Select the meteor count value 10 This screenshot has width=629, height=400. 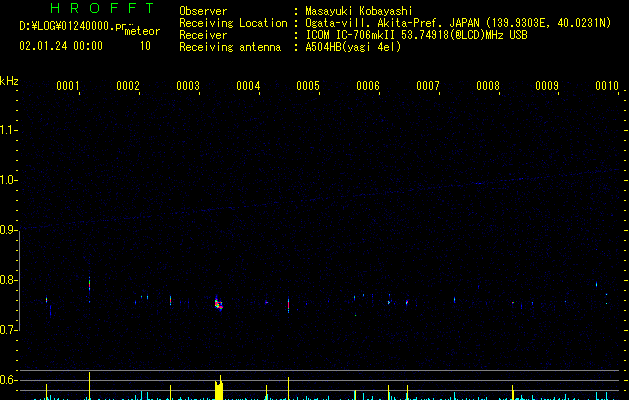[145, 46]
